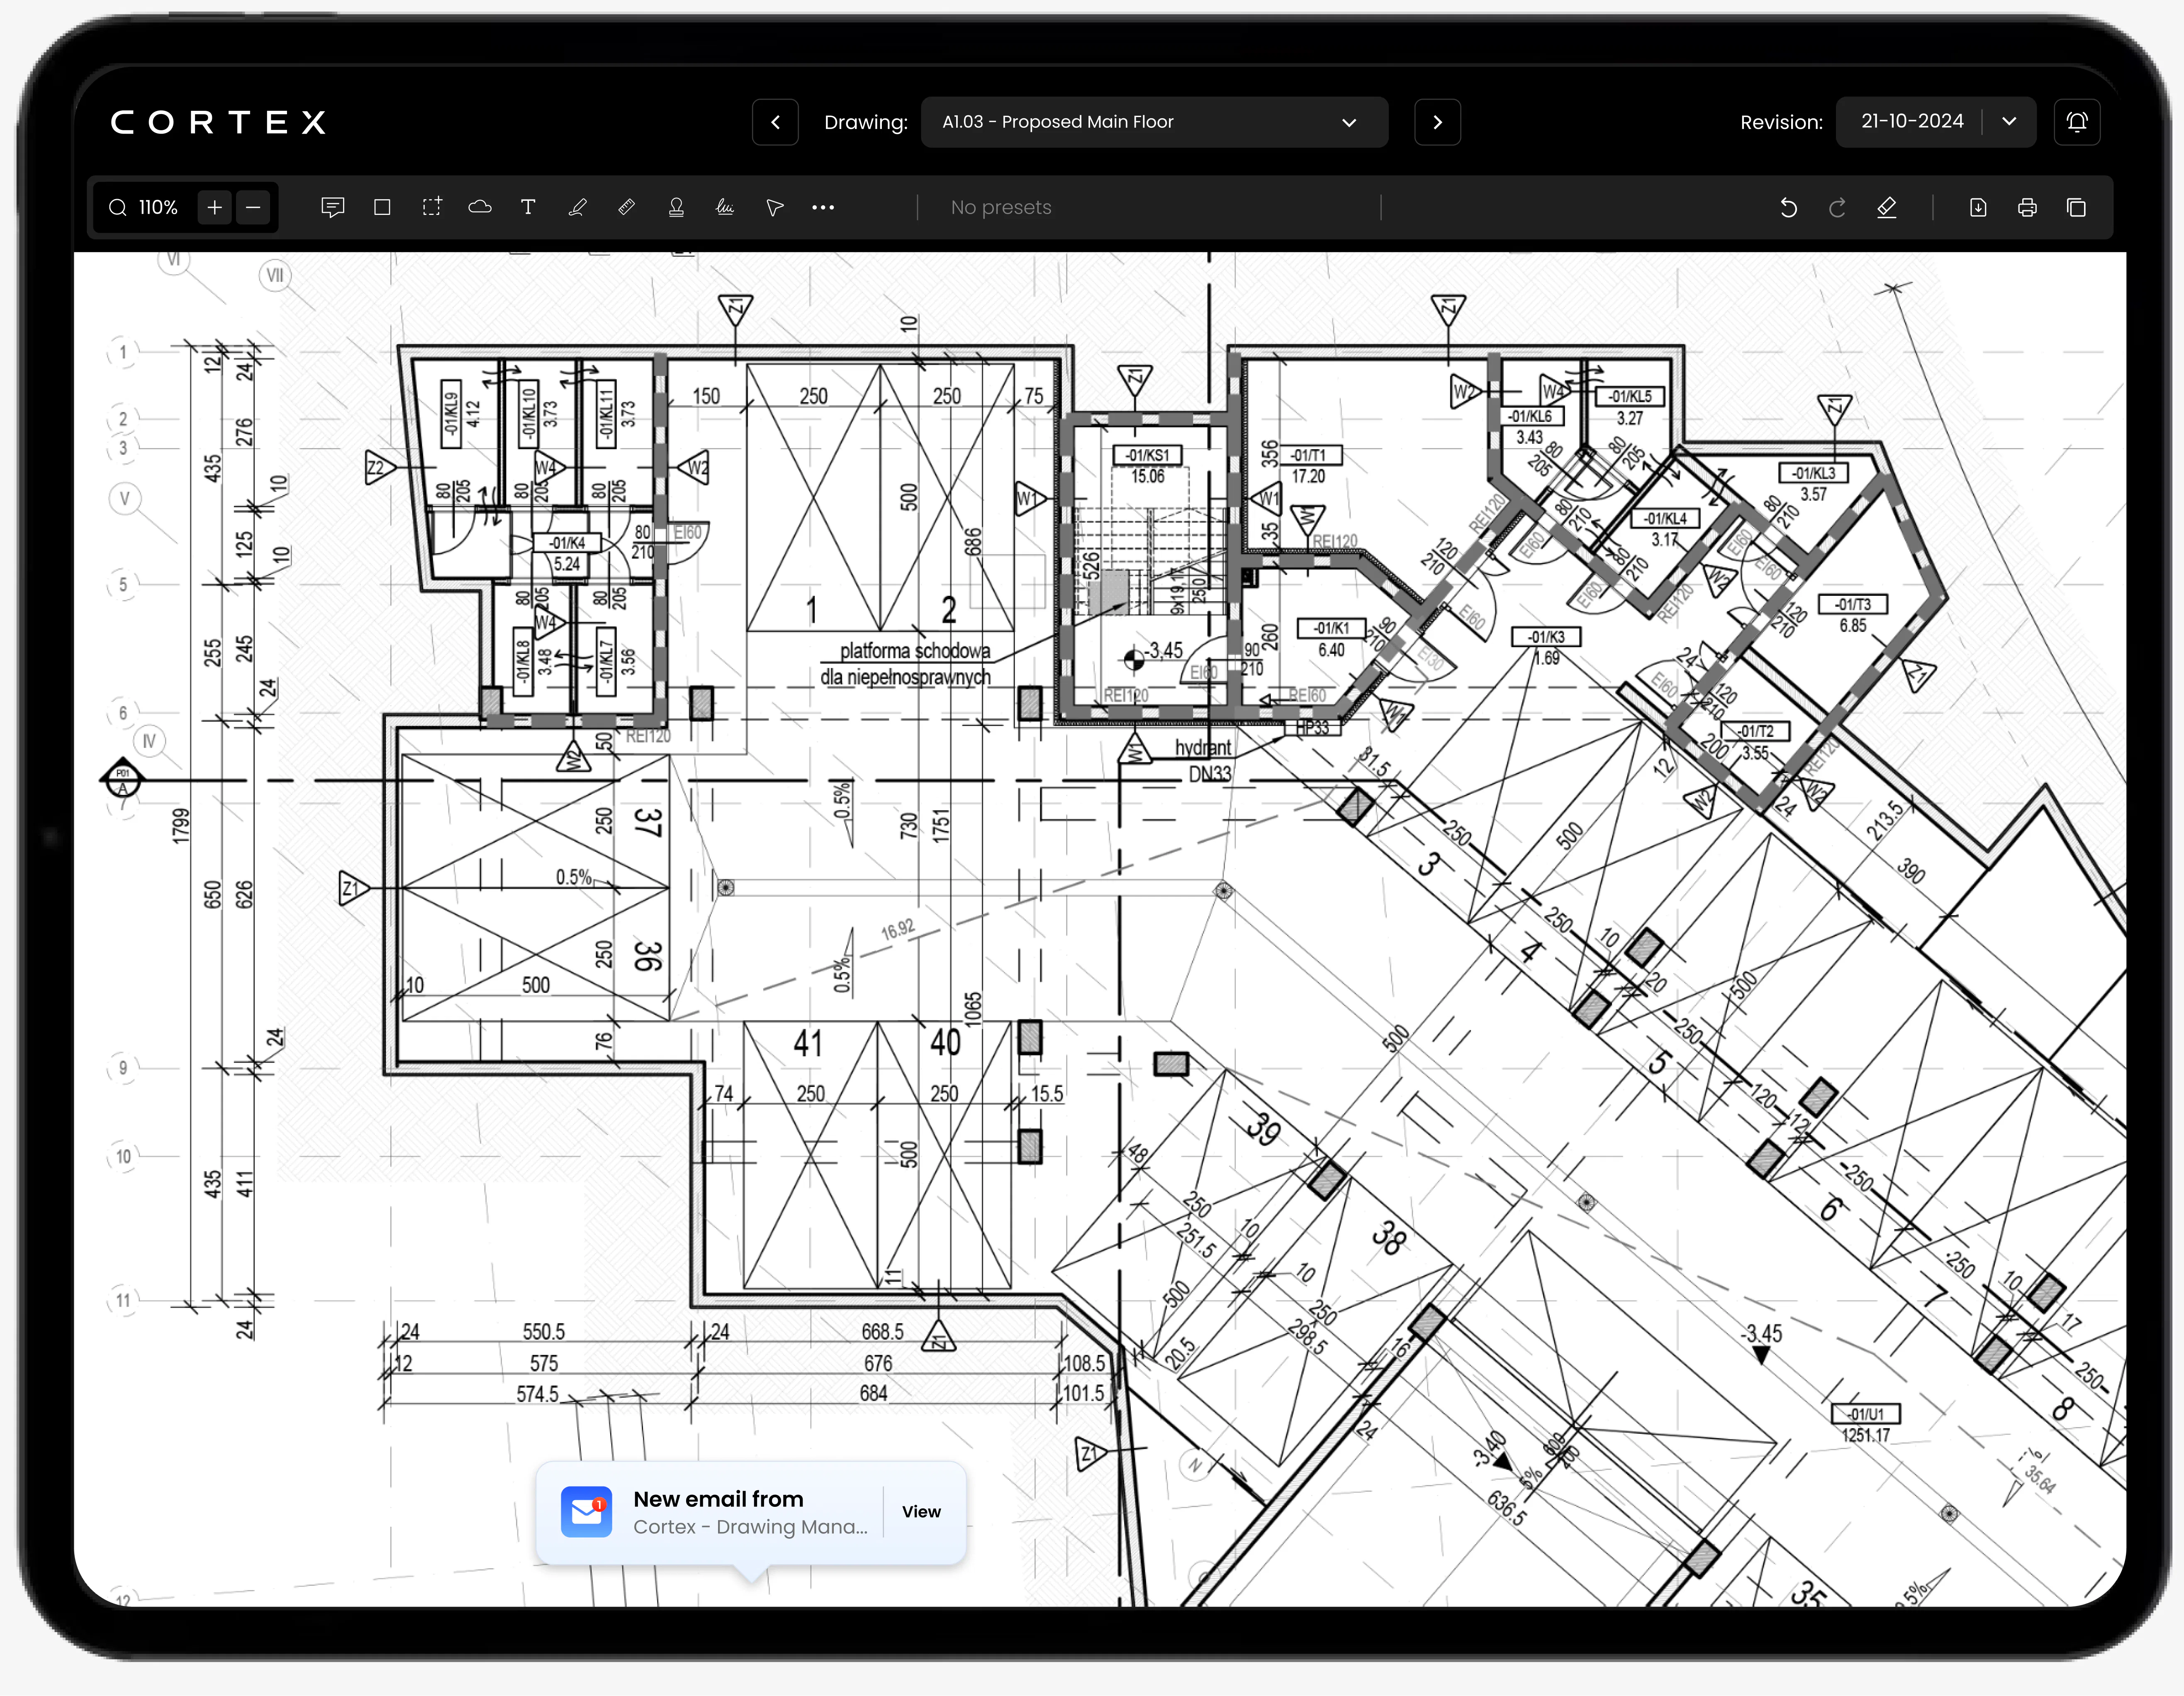This screenshot has width=2184, height=1696.
Task: Open the more tools ellipsis menu
Action: tap(823, 207)
